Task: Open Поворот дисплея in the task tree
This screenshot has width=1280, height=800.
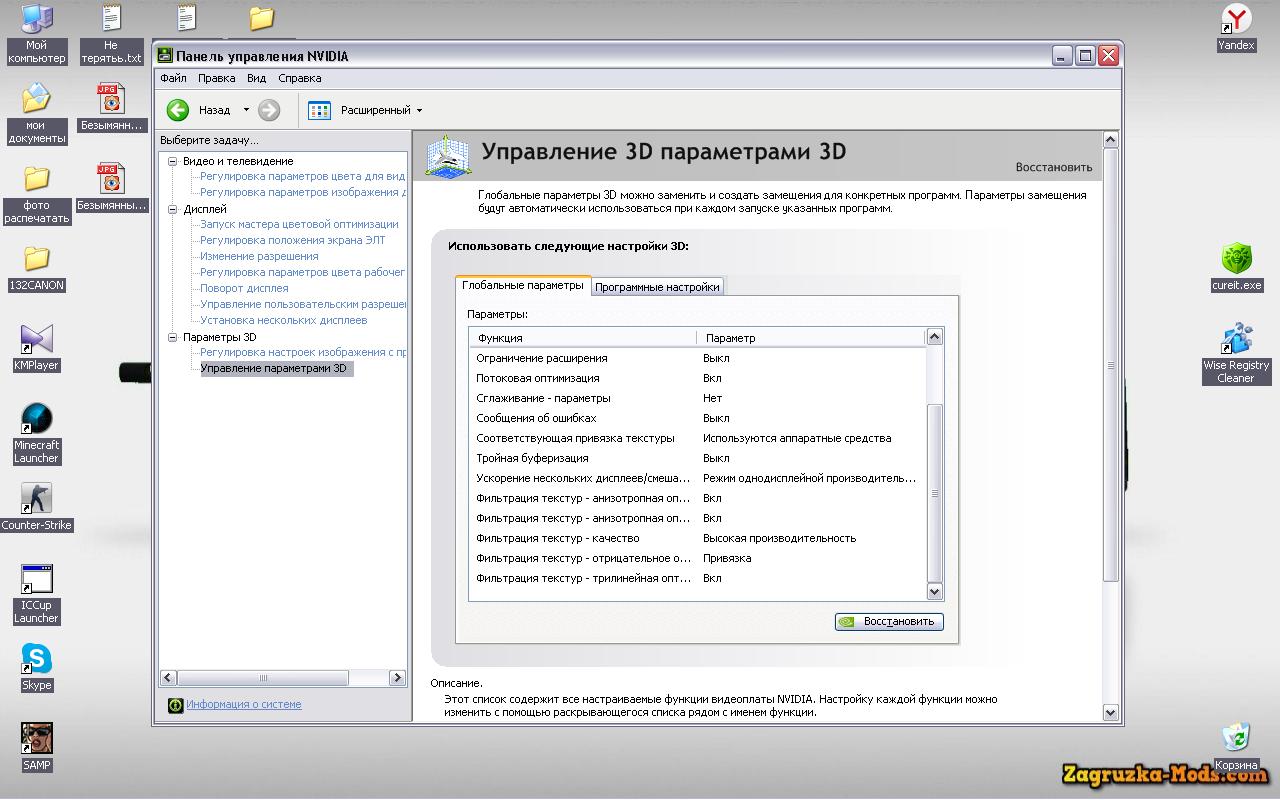Action: click(244, 288)
